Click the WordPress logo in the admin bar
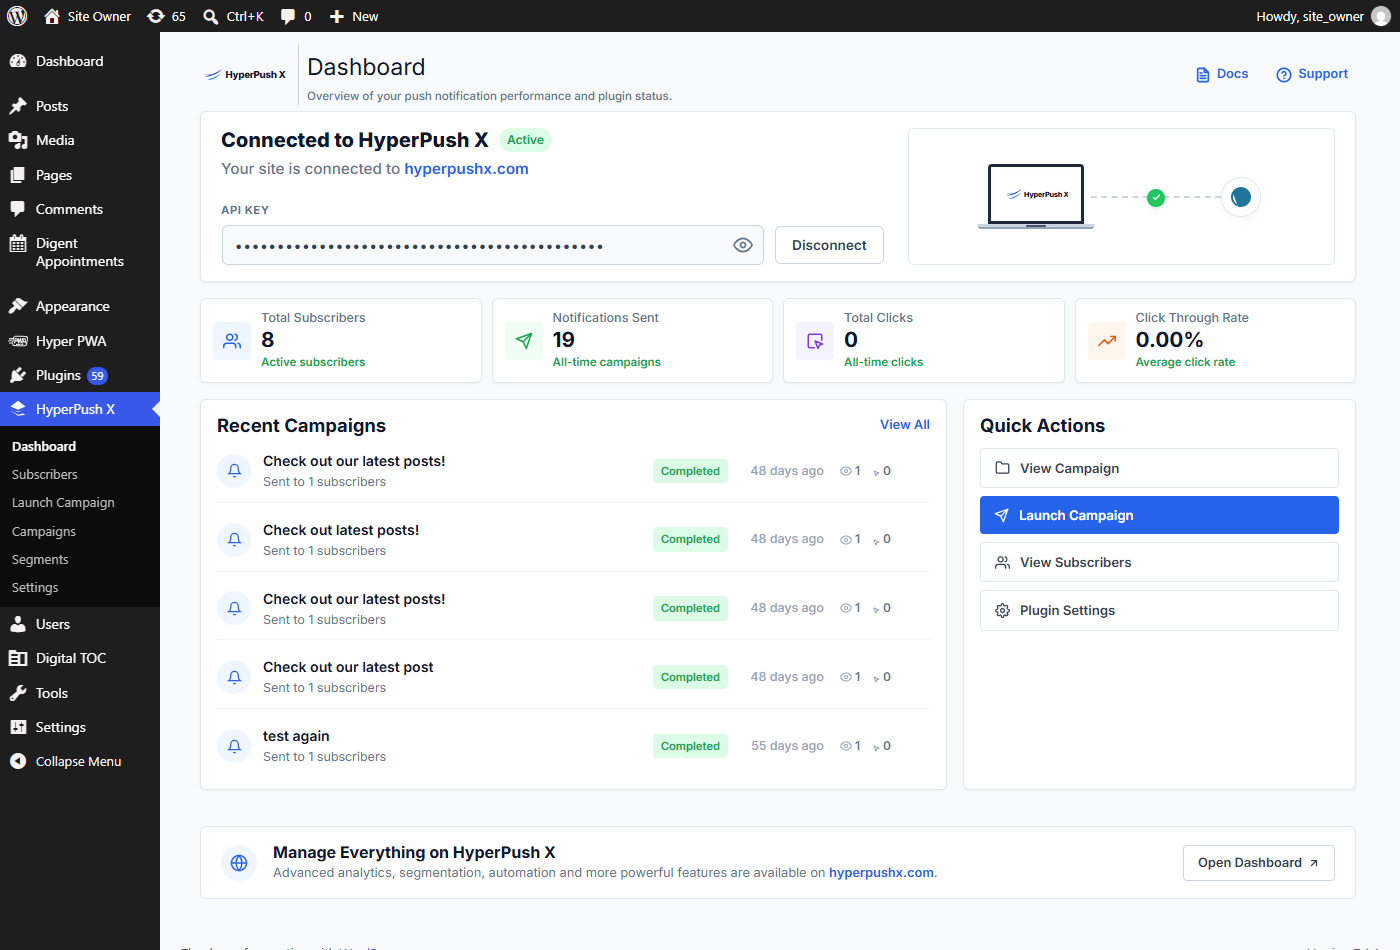1400x950 pixels. click(x=17, y=16)
